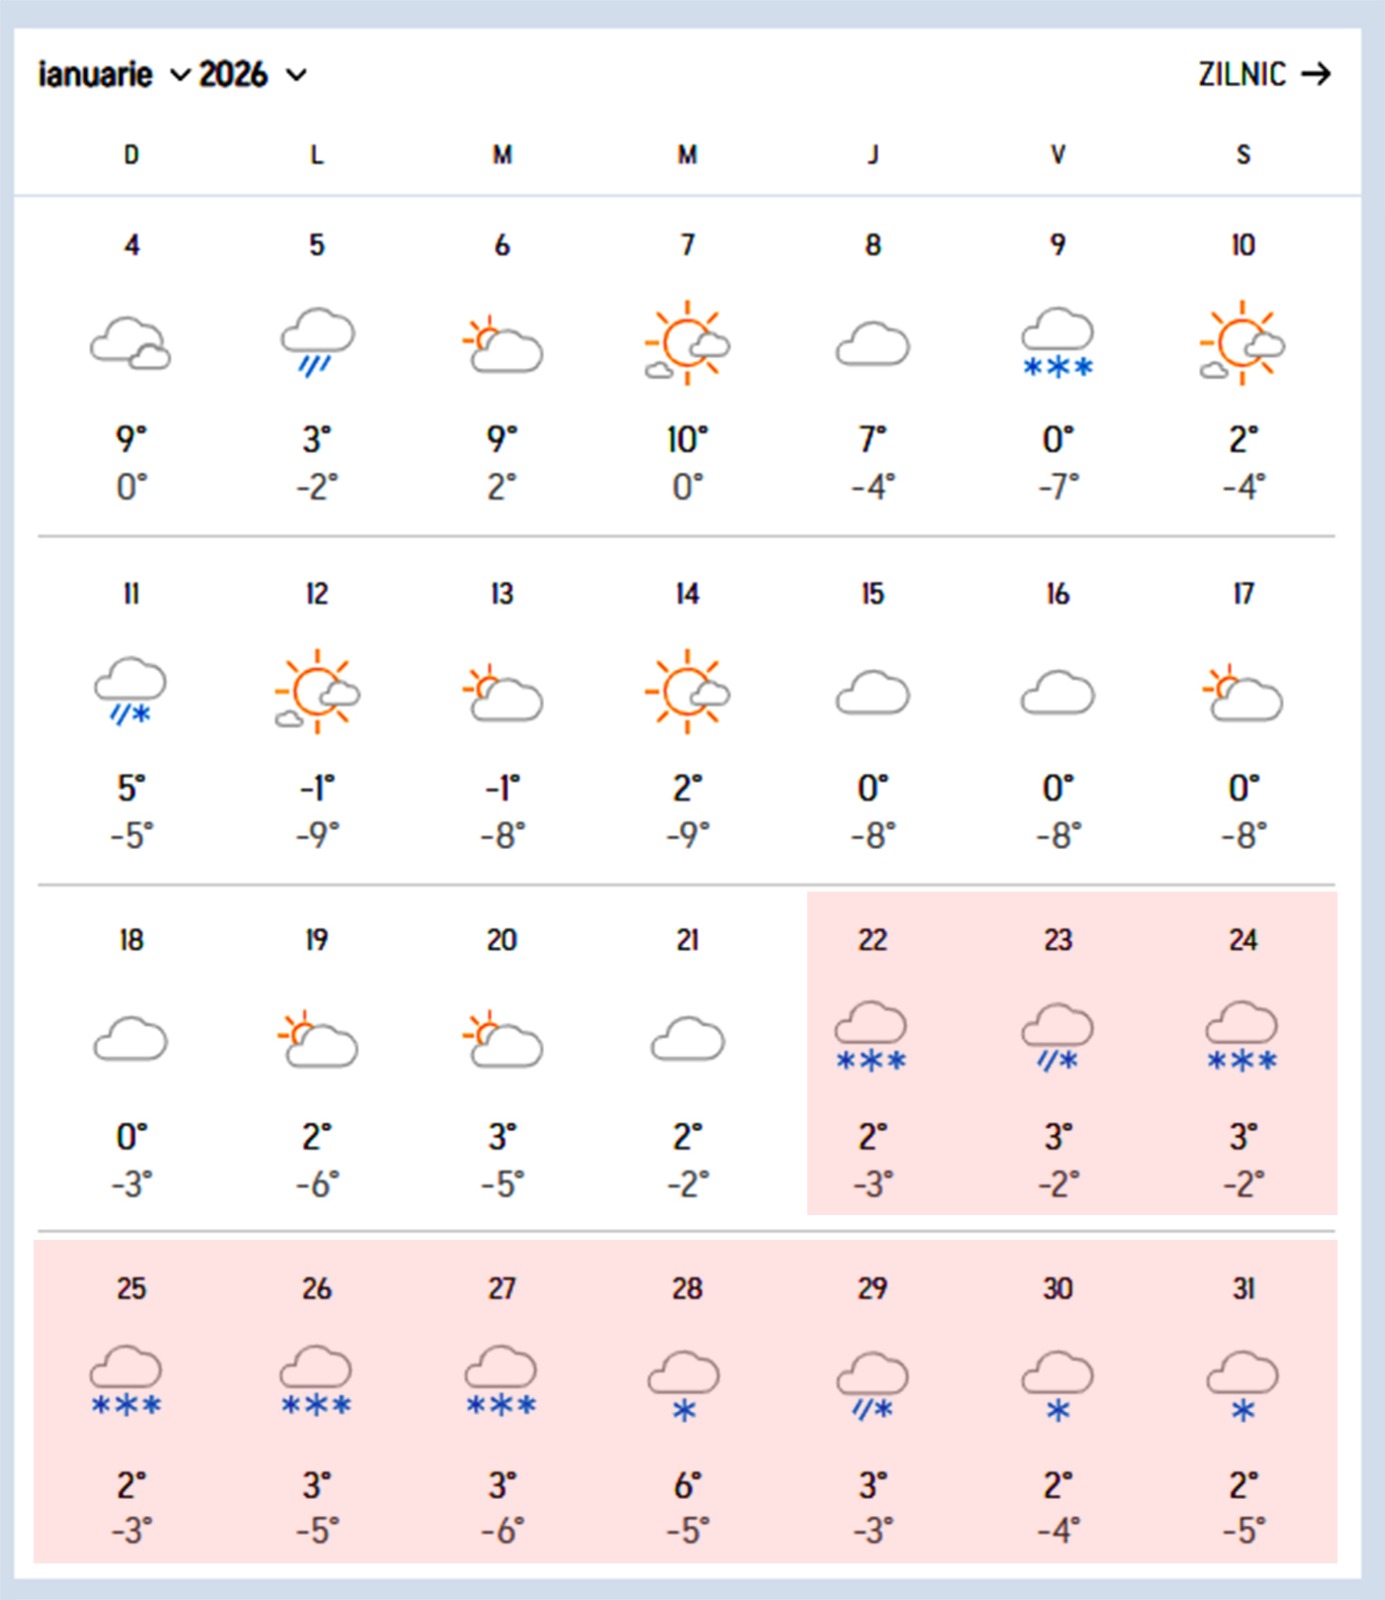Select day 31 in the calendar
The height and width of the screenshot is (1600, 1385).
(1243, 1289)
